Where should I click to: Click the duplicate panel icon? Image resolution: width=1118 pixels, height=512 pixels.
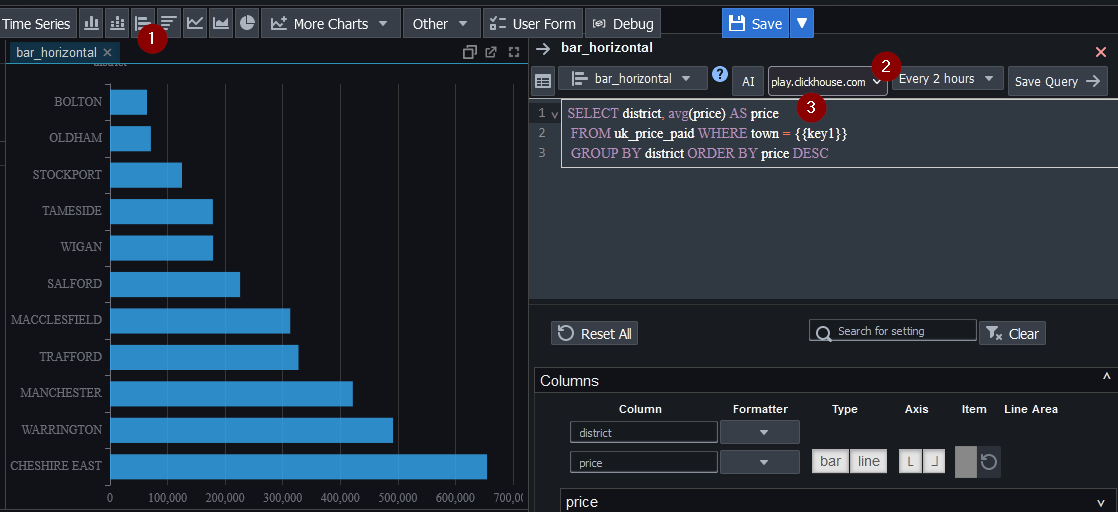pos(469,52)
